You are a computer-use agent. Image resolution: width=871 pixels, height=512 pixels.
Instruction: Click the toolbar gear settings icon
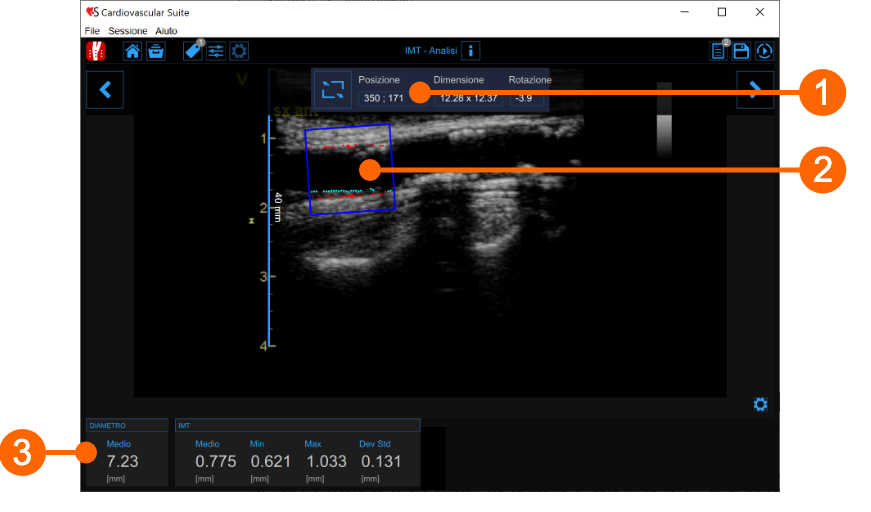point(239,51)
